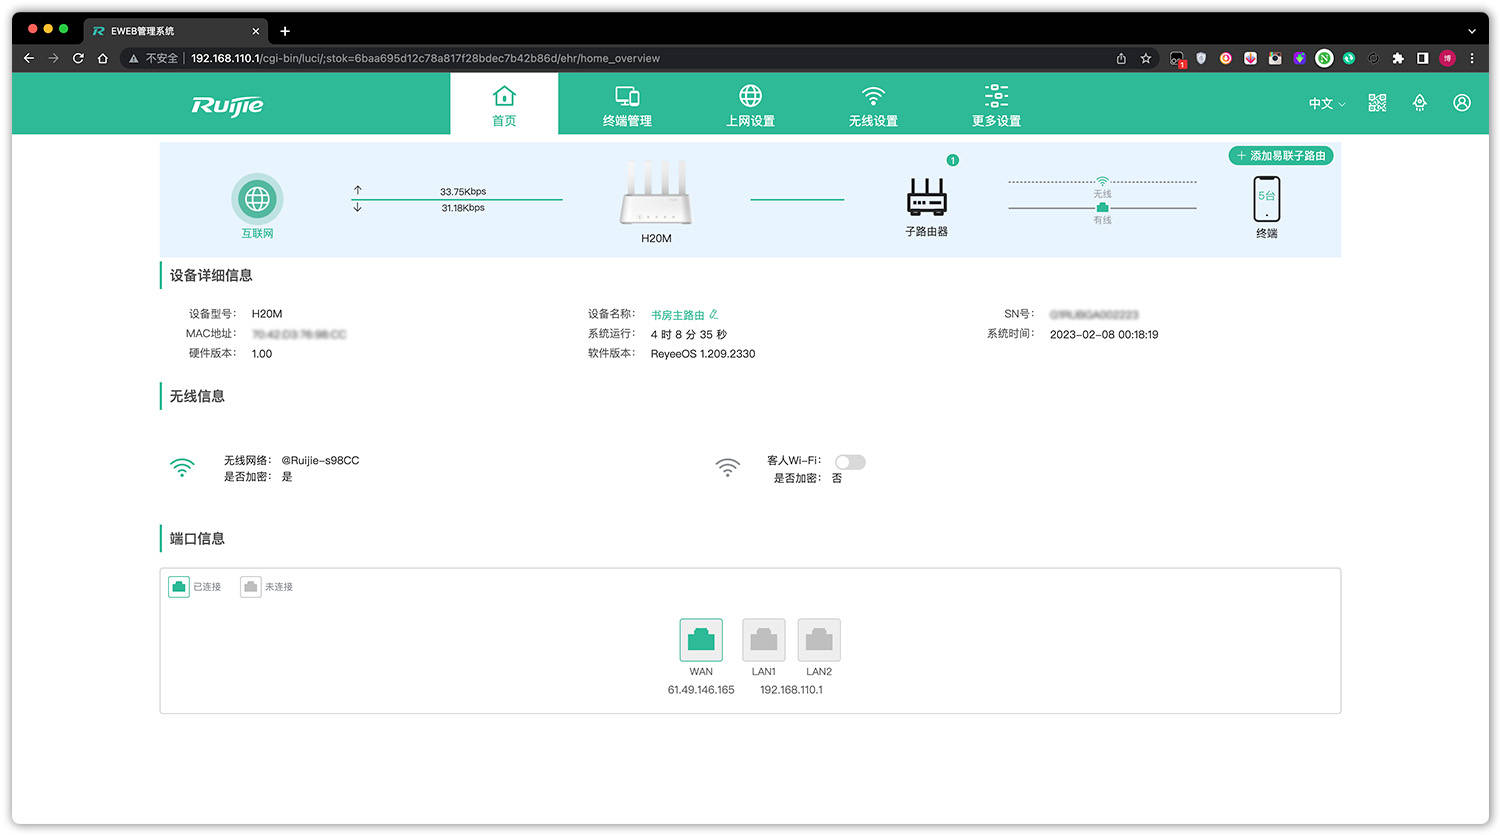Close the EWEB管理系统 tab
The width and height of the screenshot is (1500, 835).
coord(256,31)
